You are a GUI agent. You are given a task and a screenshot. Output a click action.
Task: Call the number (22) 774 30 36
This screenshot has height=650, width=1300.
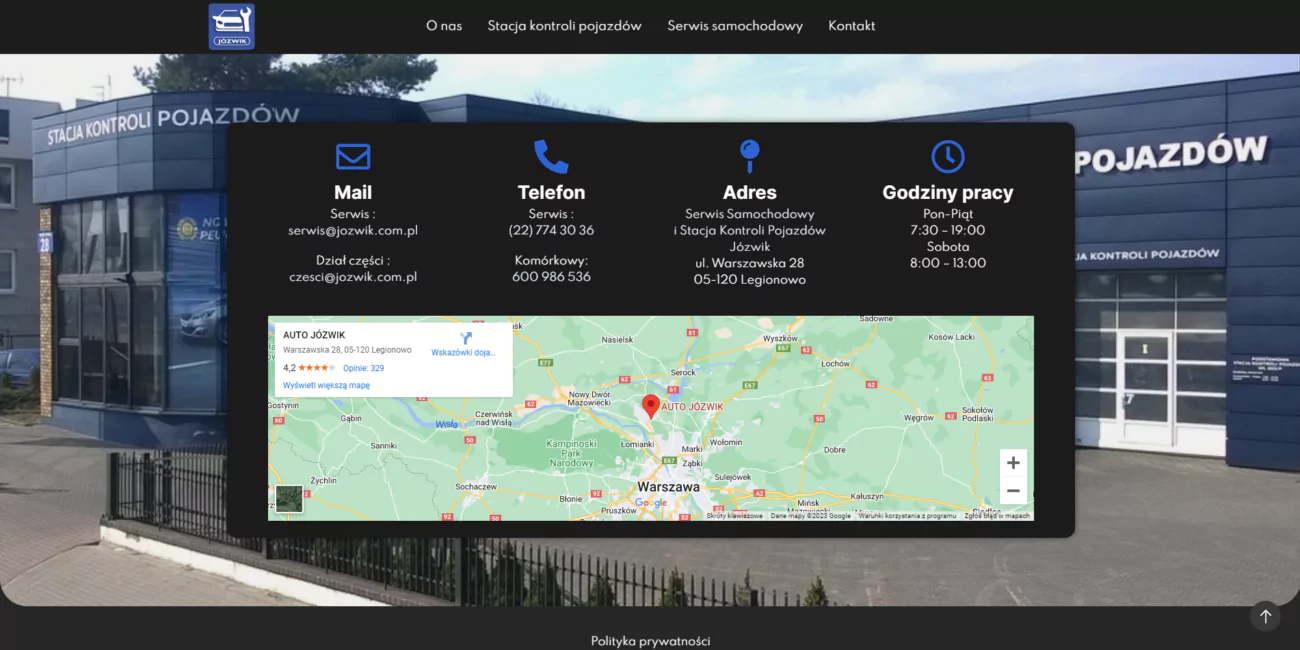point(551,230)
